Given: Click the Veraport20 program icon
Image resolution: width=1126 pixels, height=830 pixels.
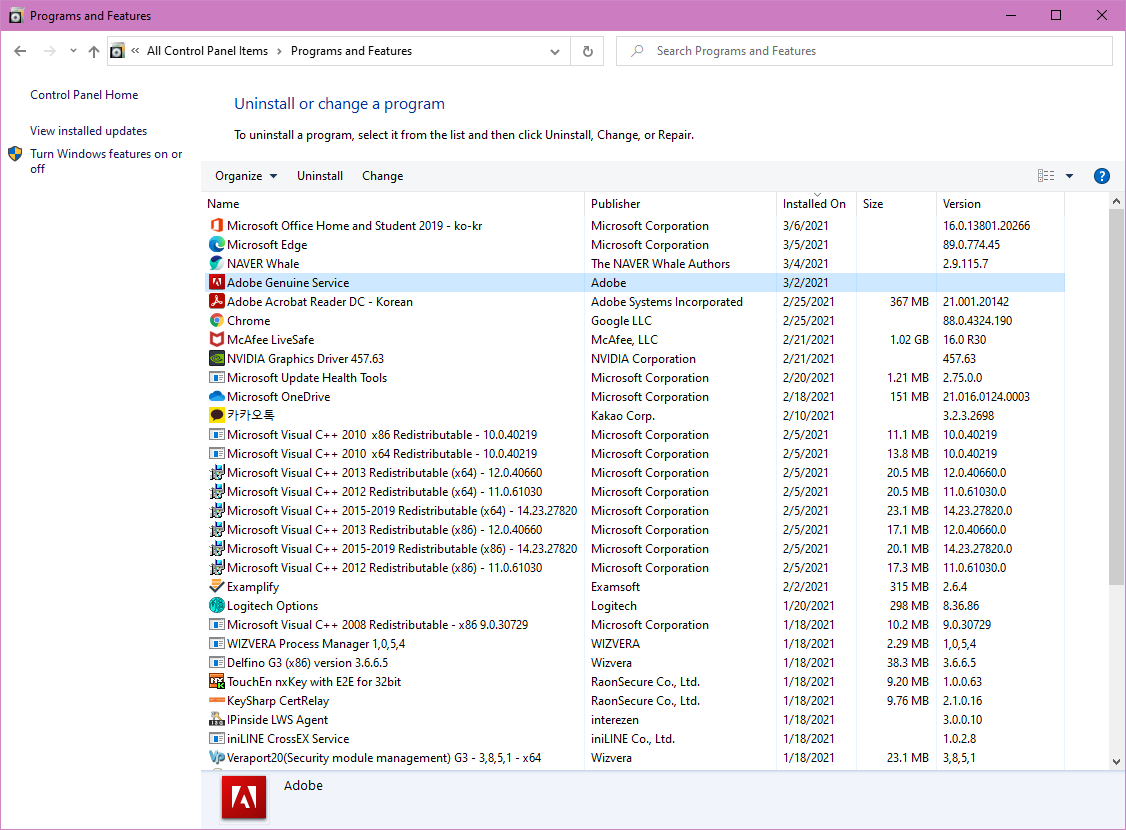Looking at the screenshot, I should [x=216, y=757].
